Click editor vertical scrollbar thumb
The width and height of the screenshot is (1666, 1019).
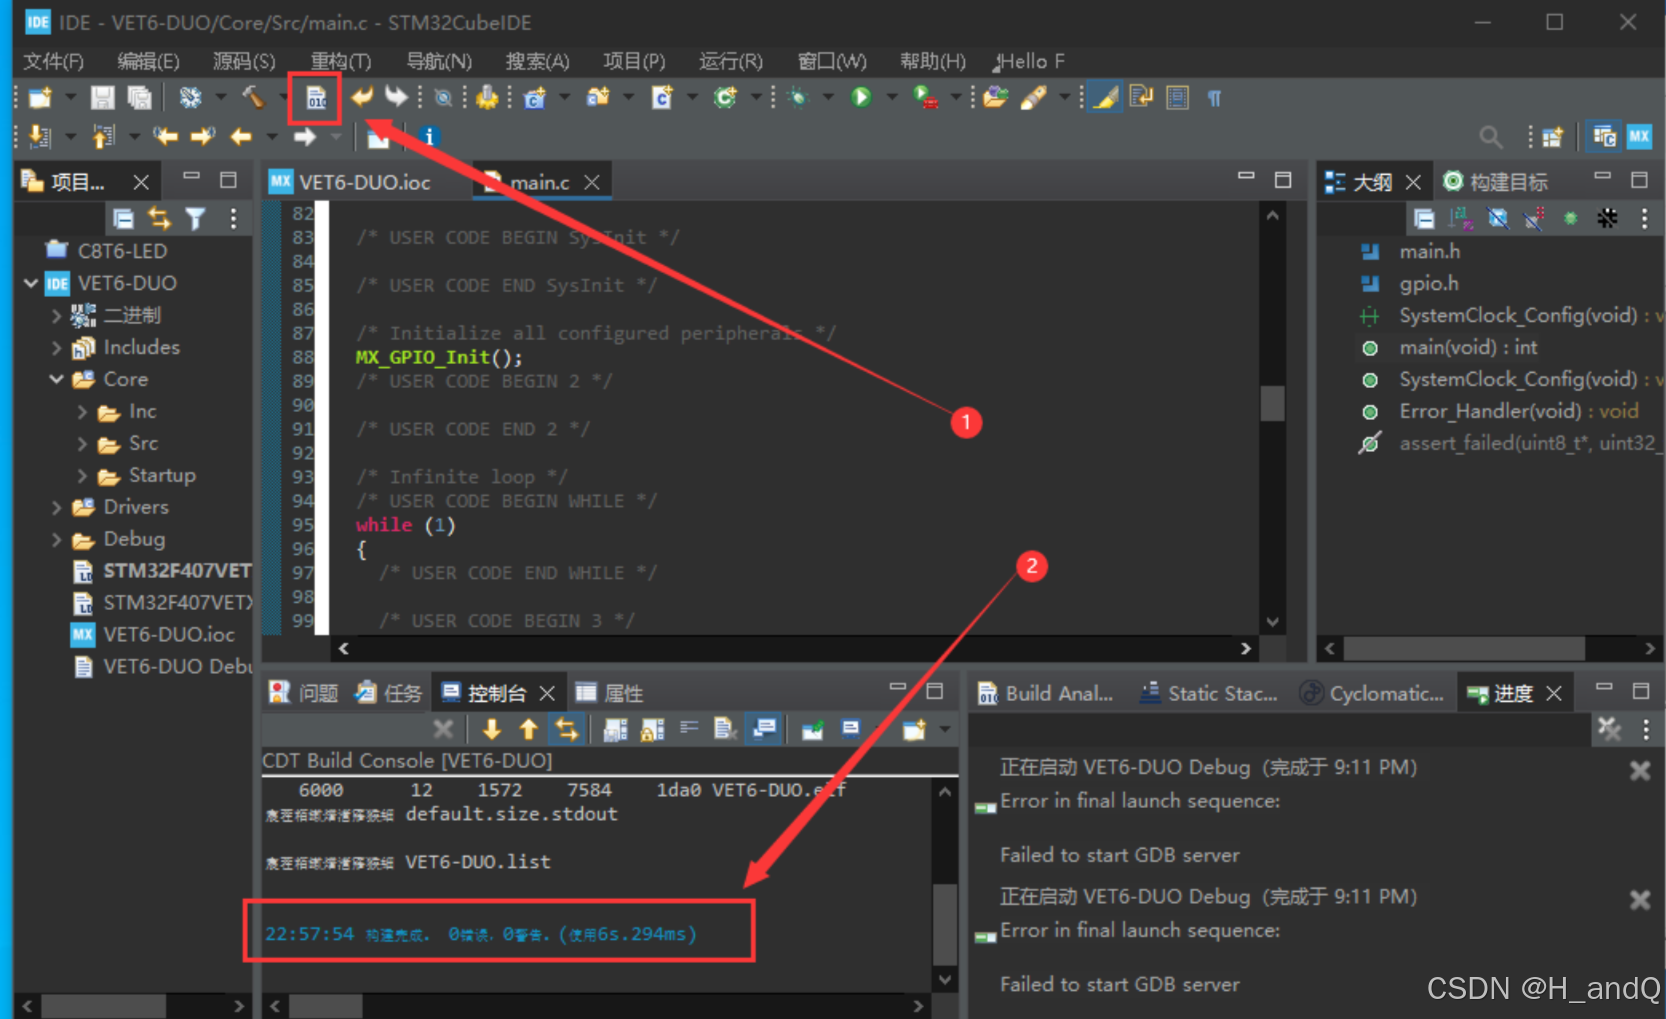click(1272, 403)
